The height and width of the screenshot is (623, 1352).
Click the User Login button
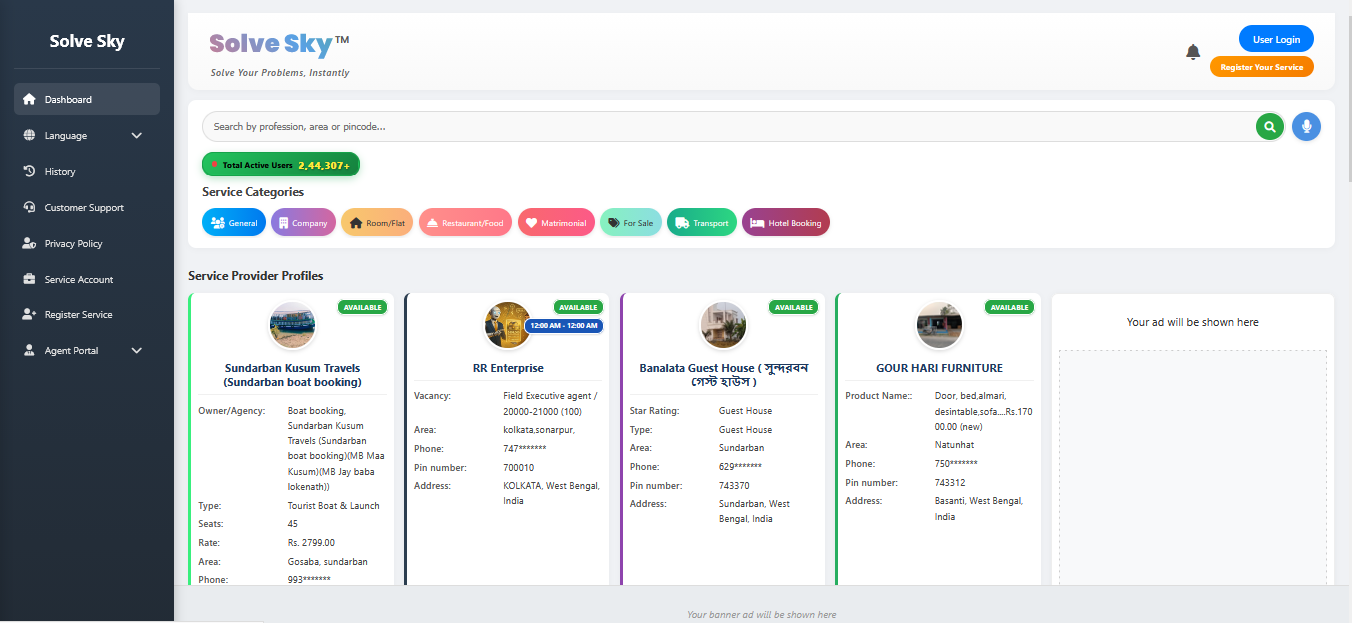(1276, 39)
